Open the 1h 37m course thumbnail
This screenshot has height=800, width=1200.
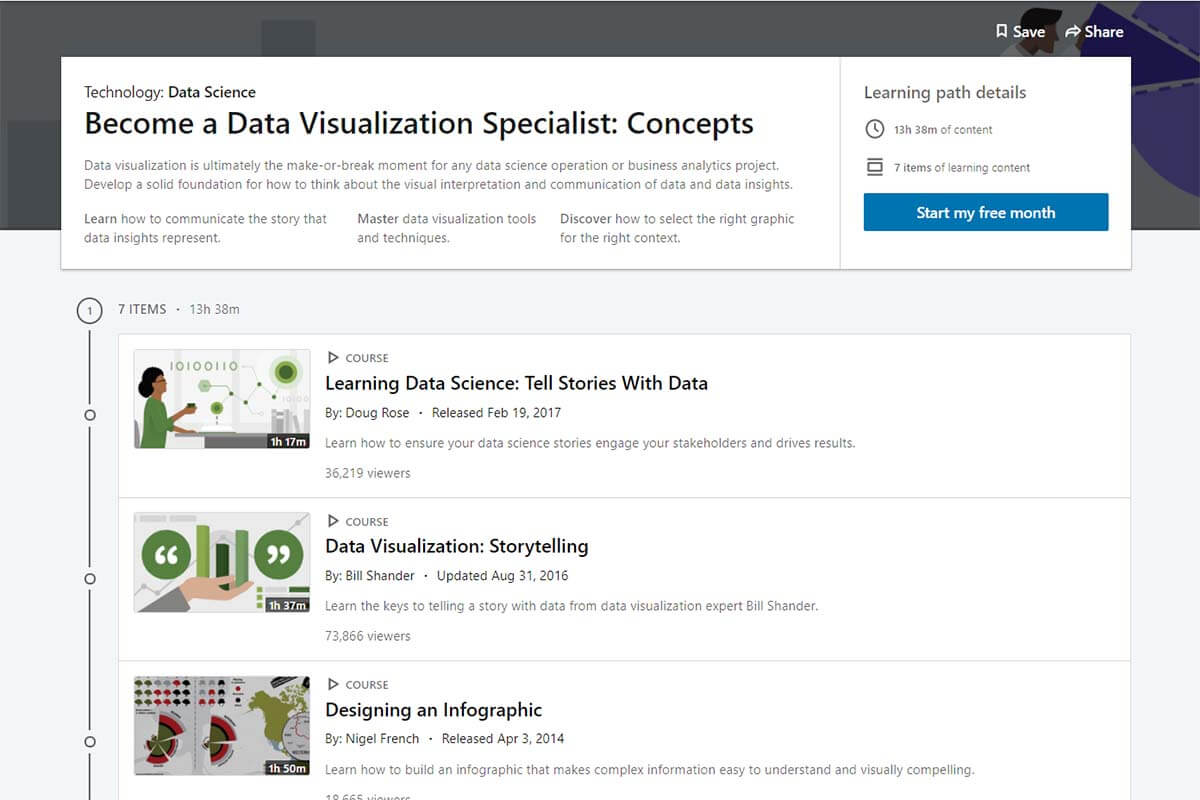coord(222,562)
